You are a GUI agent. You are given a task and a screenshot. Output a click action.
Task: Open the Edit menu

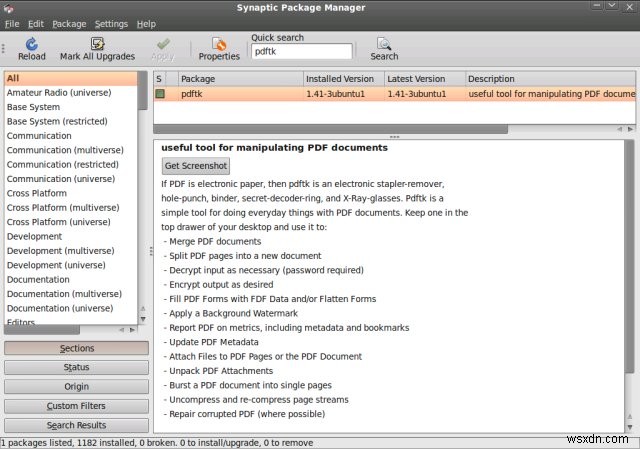click(x=36, y=24)
